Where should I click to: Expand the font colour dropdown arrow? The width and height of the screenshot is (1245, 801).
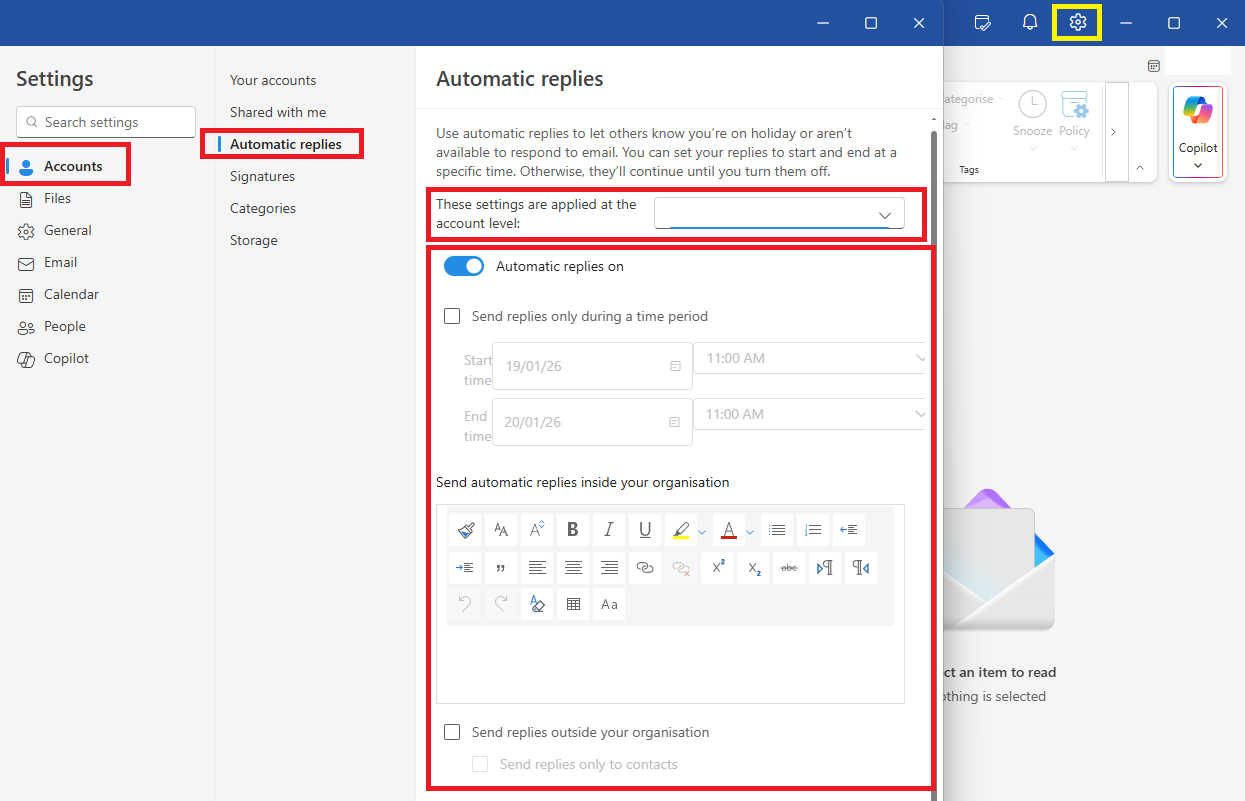(x=750, y=531)
